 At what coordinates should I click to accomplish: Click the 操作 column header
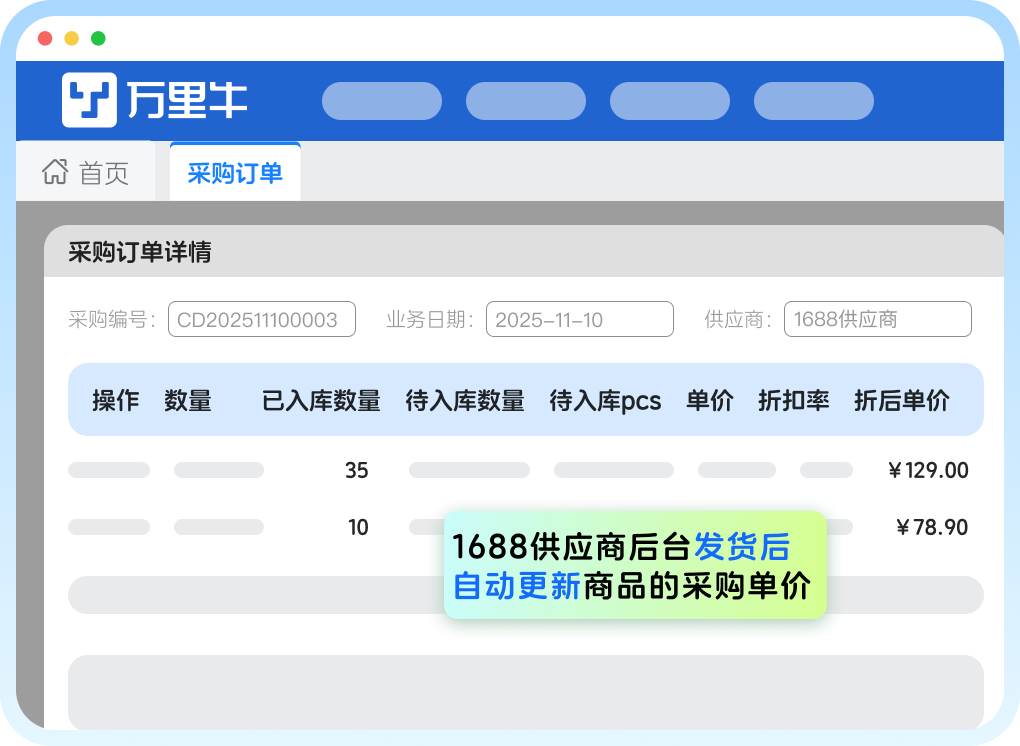click(116, 401)
